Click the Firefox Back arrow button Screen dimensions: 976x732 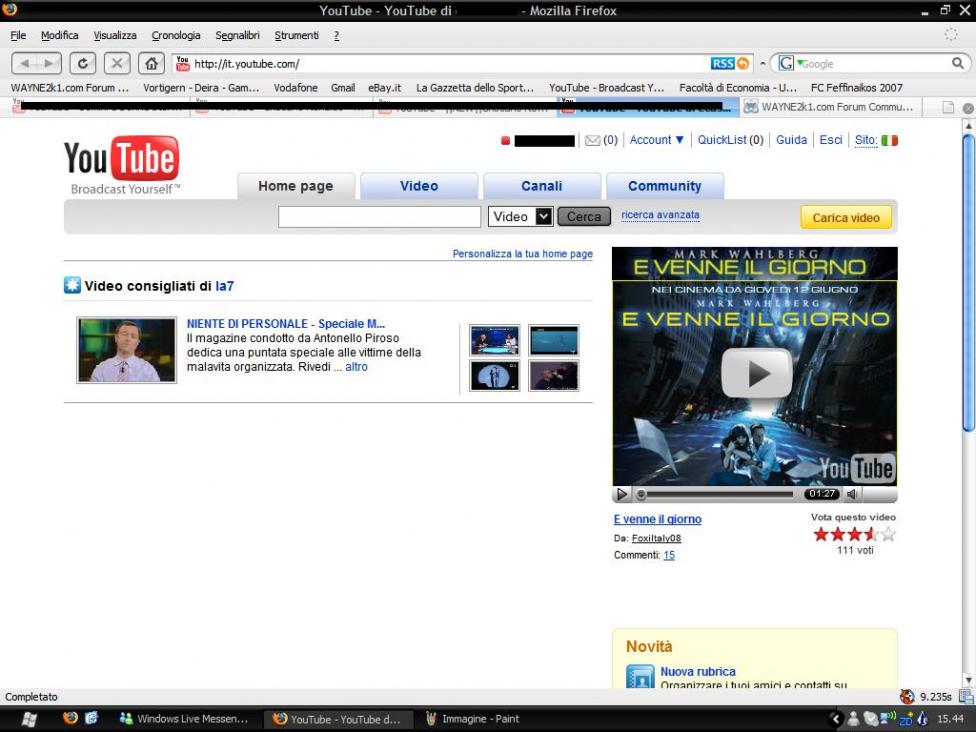24,63
